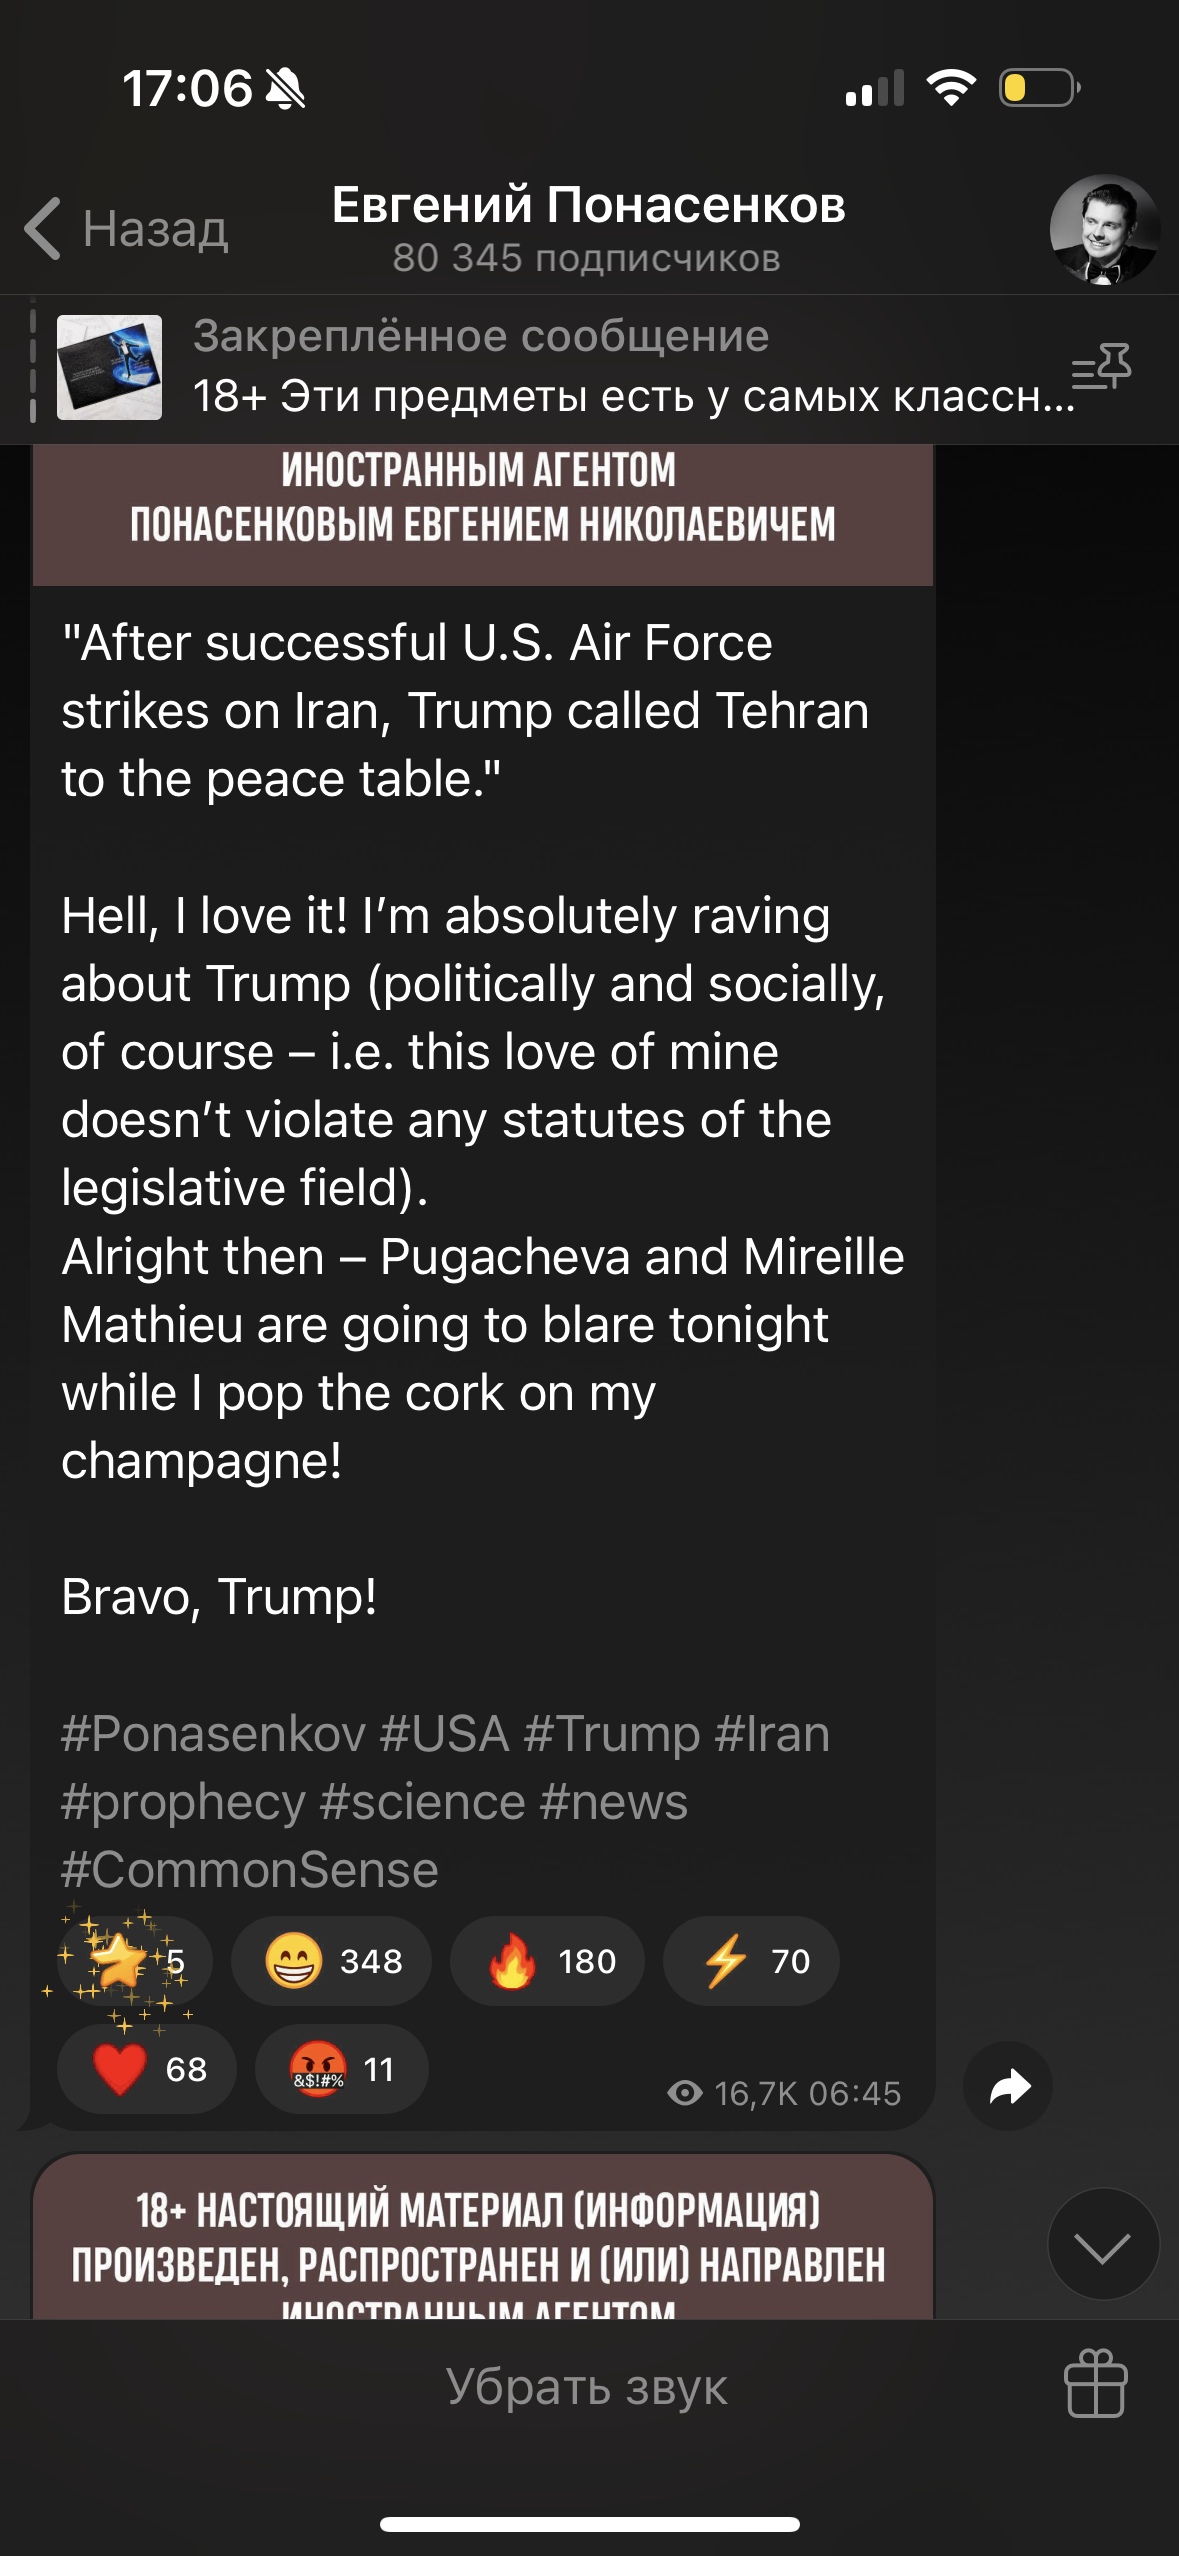Jump to latest messages with down chevron
The image size is (1179, 2556).
pyautogui.click(x=1102, y=2243)
